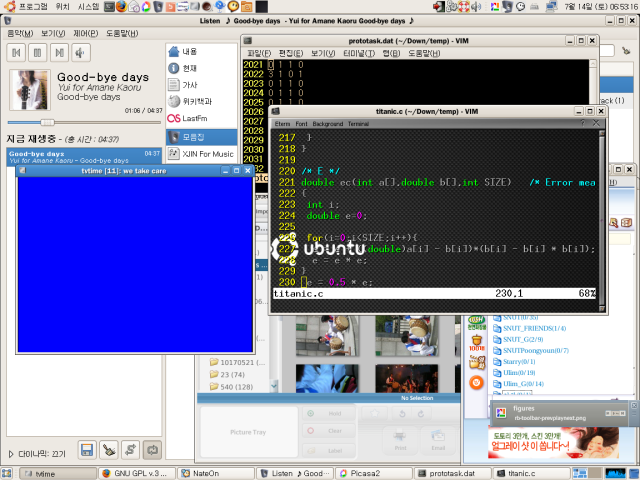This screenshot has height=480, width=640.
Task: Open Background menu in titanic.c window
Action: [327, 124]
